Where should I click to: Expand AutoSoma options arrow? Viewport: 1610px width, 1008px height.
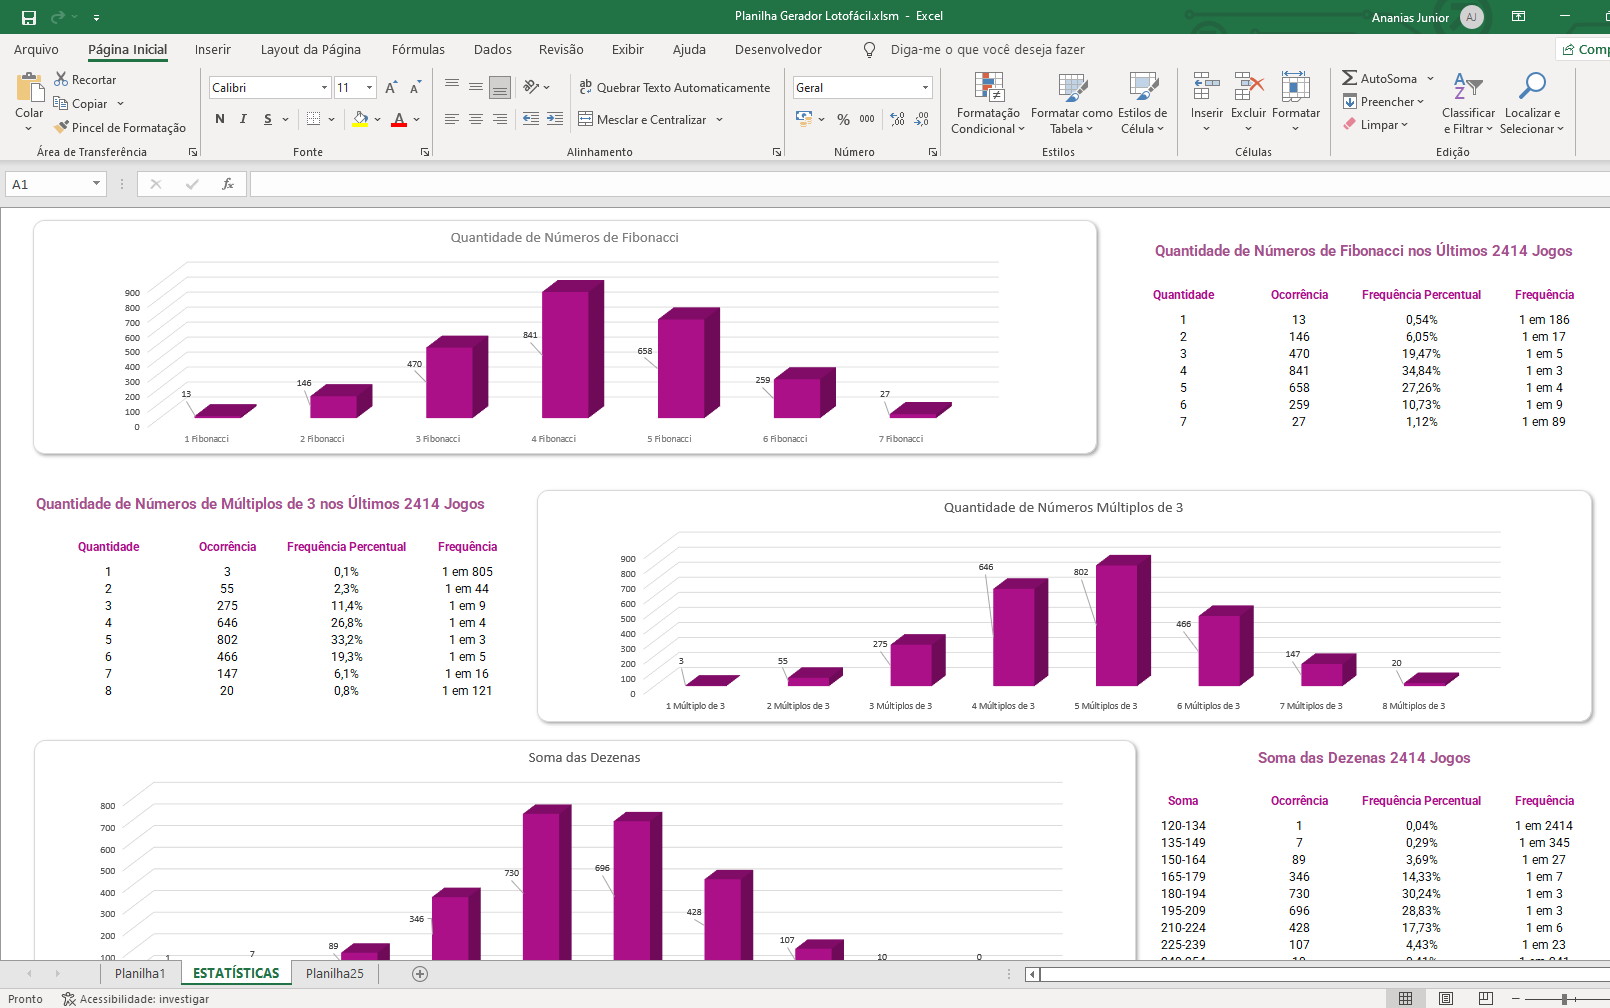[1430, 78]
